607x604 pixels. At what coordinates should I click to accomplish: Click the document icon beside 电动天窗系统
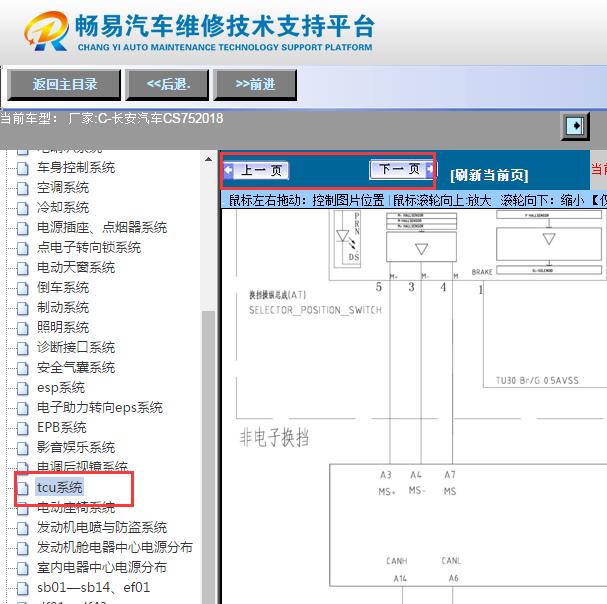point(23,268)
